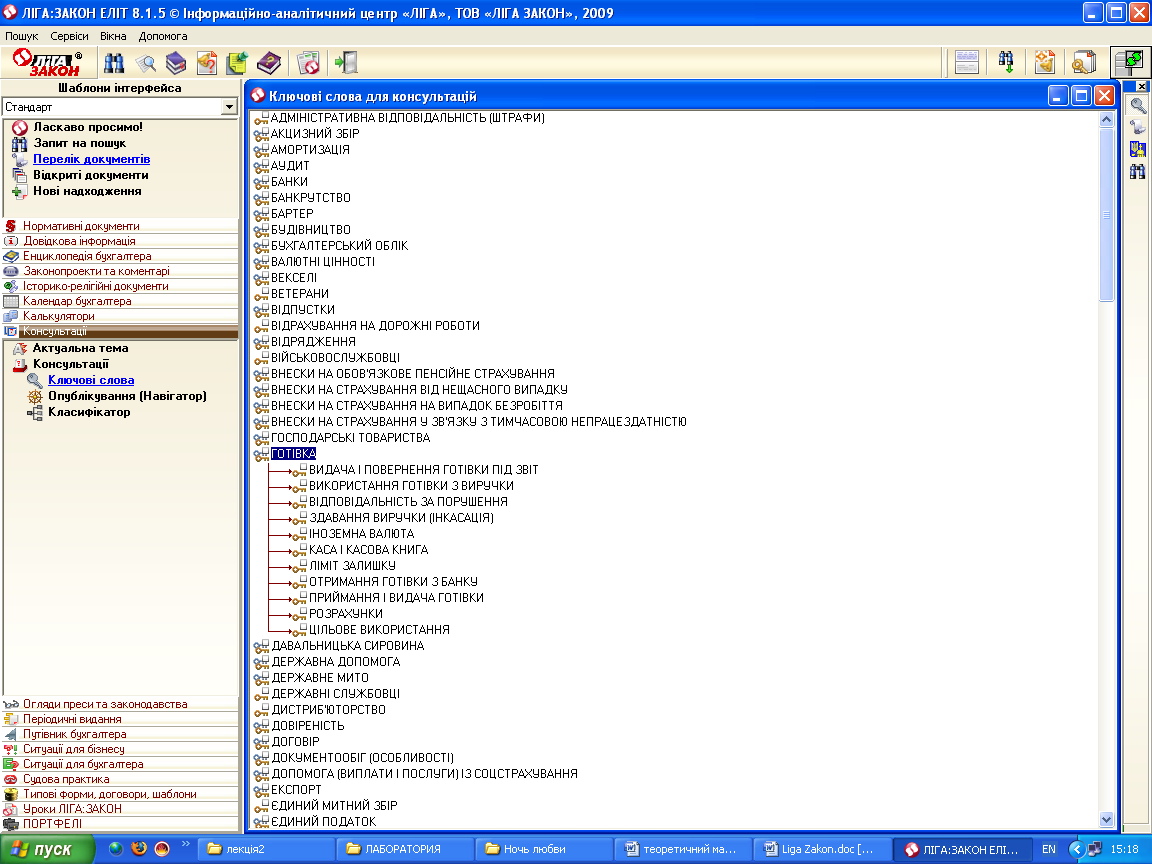Viewport: 1152px width, 864px height.
Task: Click the trident emblem icon in side panel
Action: pos(1137,150)
